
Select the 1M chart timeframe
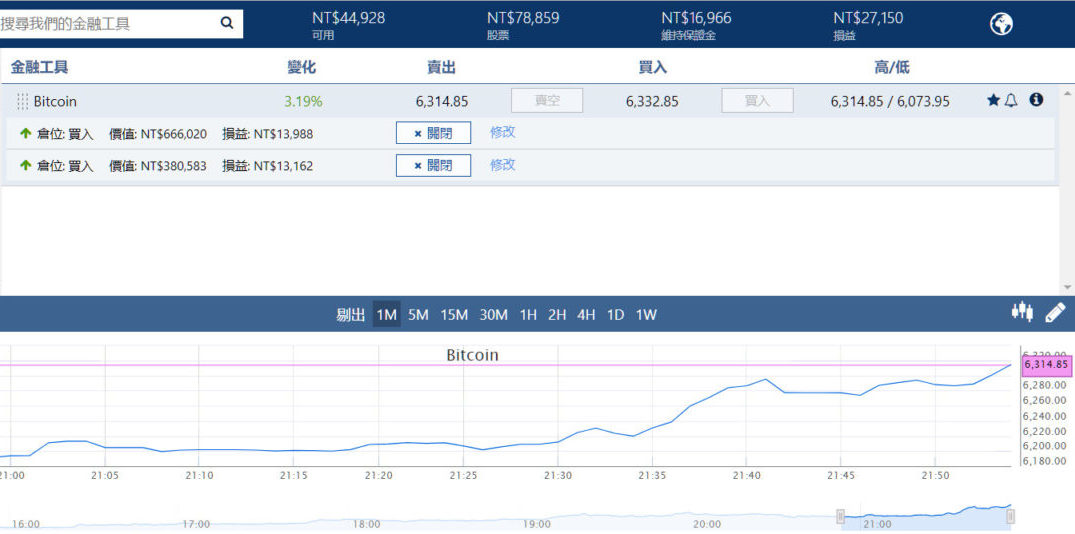click(x=387, y=315)
